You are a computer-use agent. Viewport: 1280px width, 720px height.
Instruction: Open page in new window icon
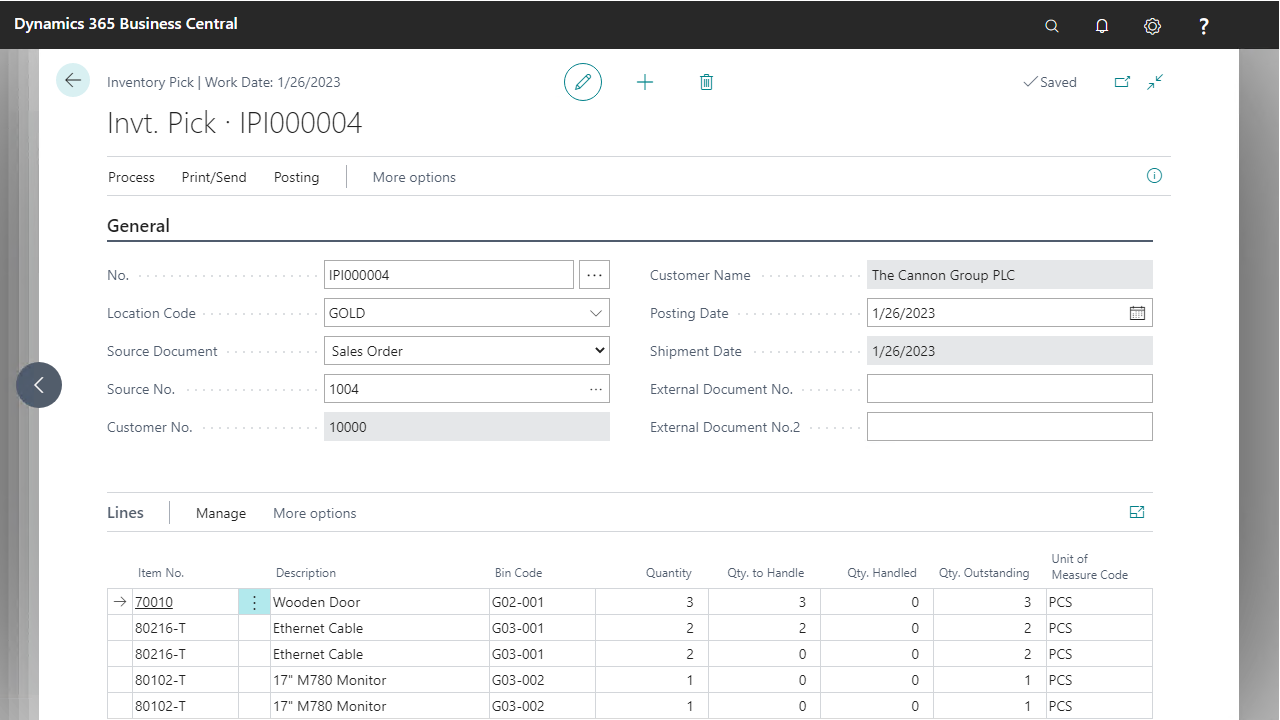tap(1122, 82)
